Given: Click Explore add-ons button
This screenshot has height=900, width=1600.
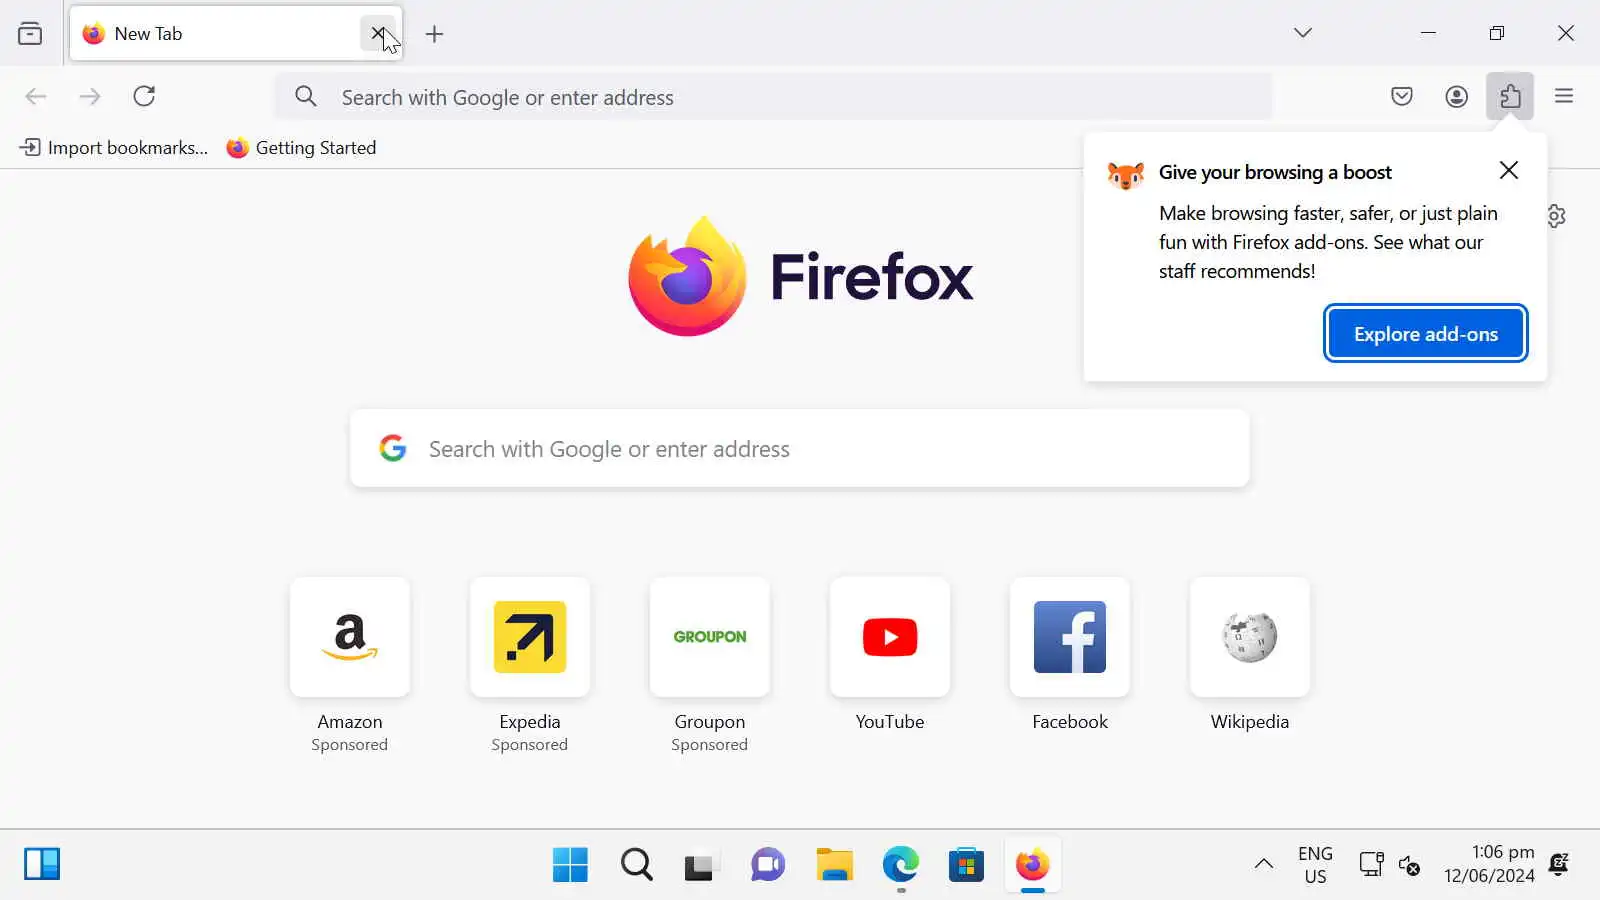Looking at the screenshot, I should [1425, 334].
